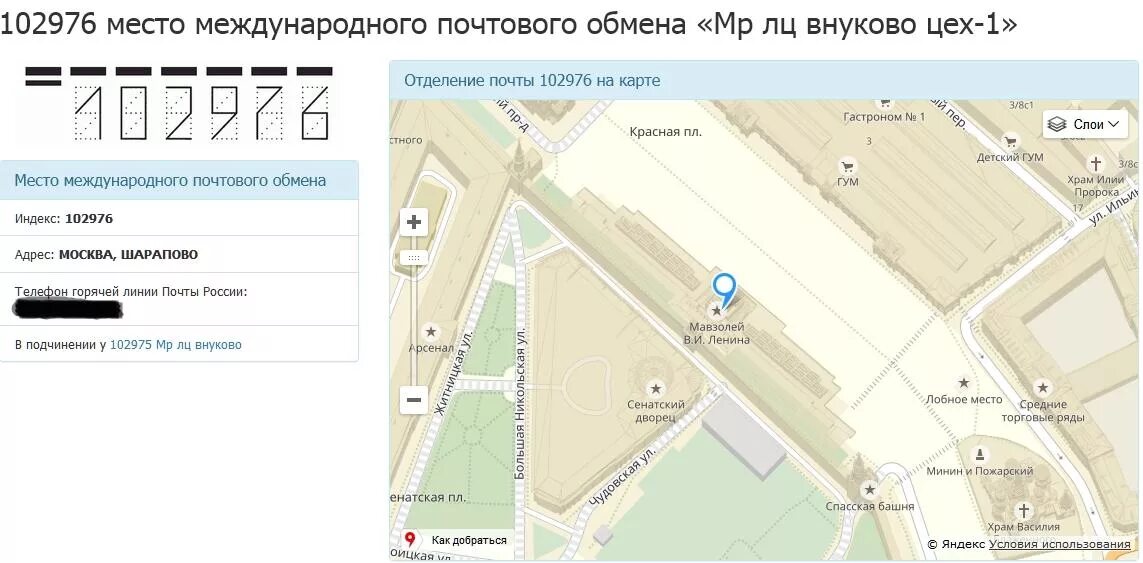Viewport: 1143px width, 563px height.
Task: Click the Лобное место map label
Action: click(x=964, y=400)
